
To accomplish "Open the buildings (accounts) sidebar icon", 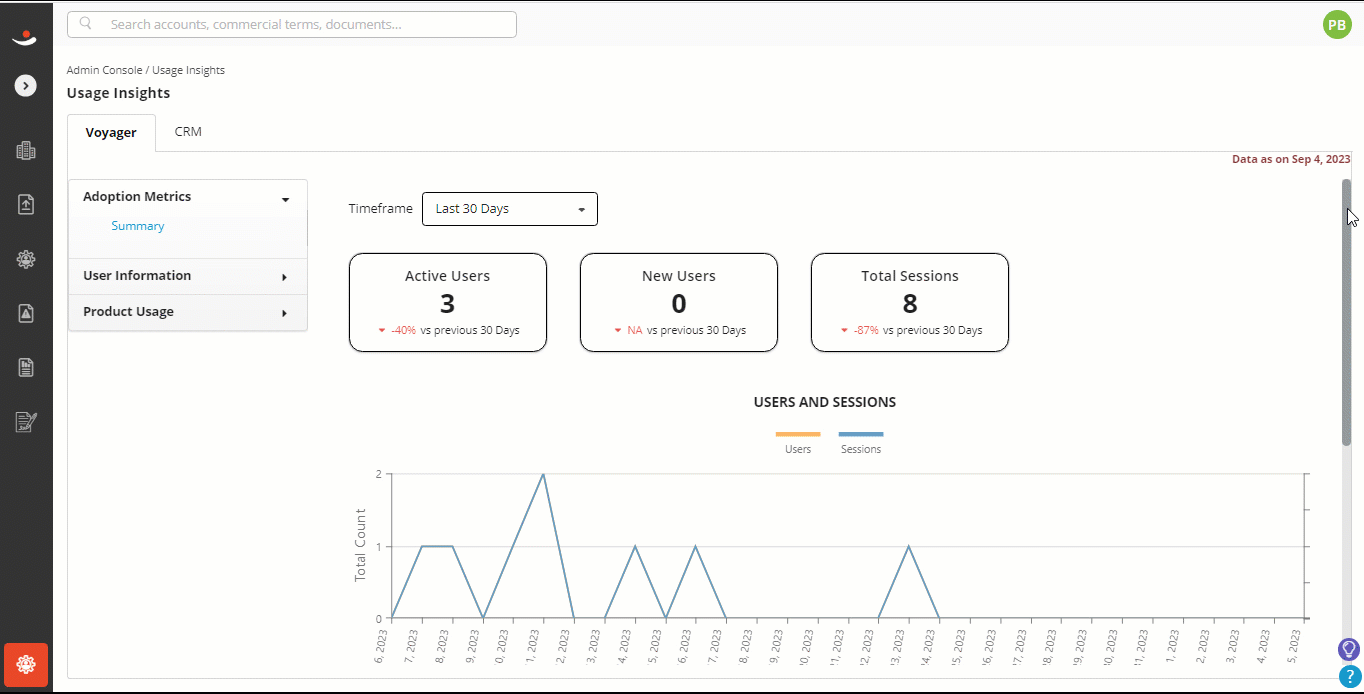I will (26, 151).
